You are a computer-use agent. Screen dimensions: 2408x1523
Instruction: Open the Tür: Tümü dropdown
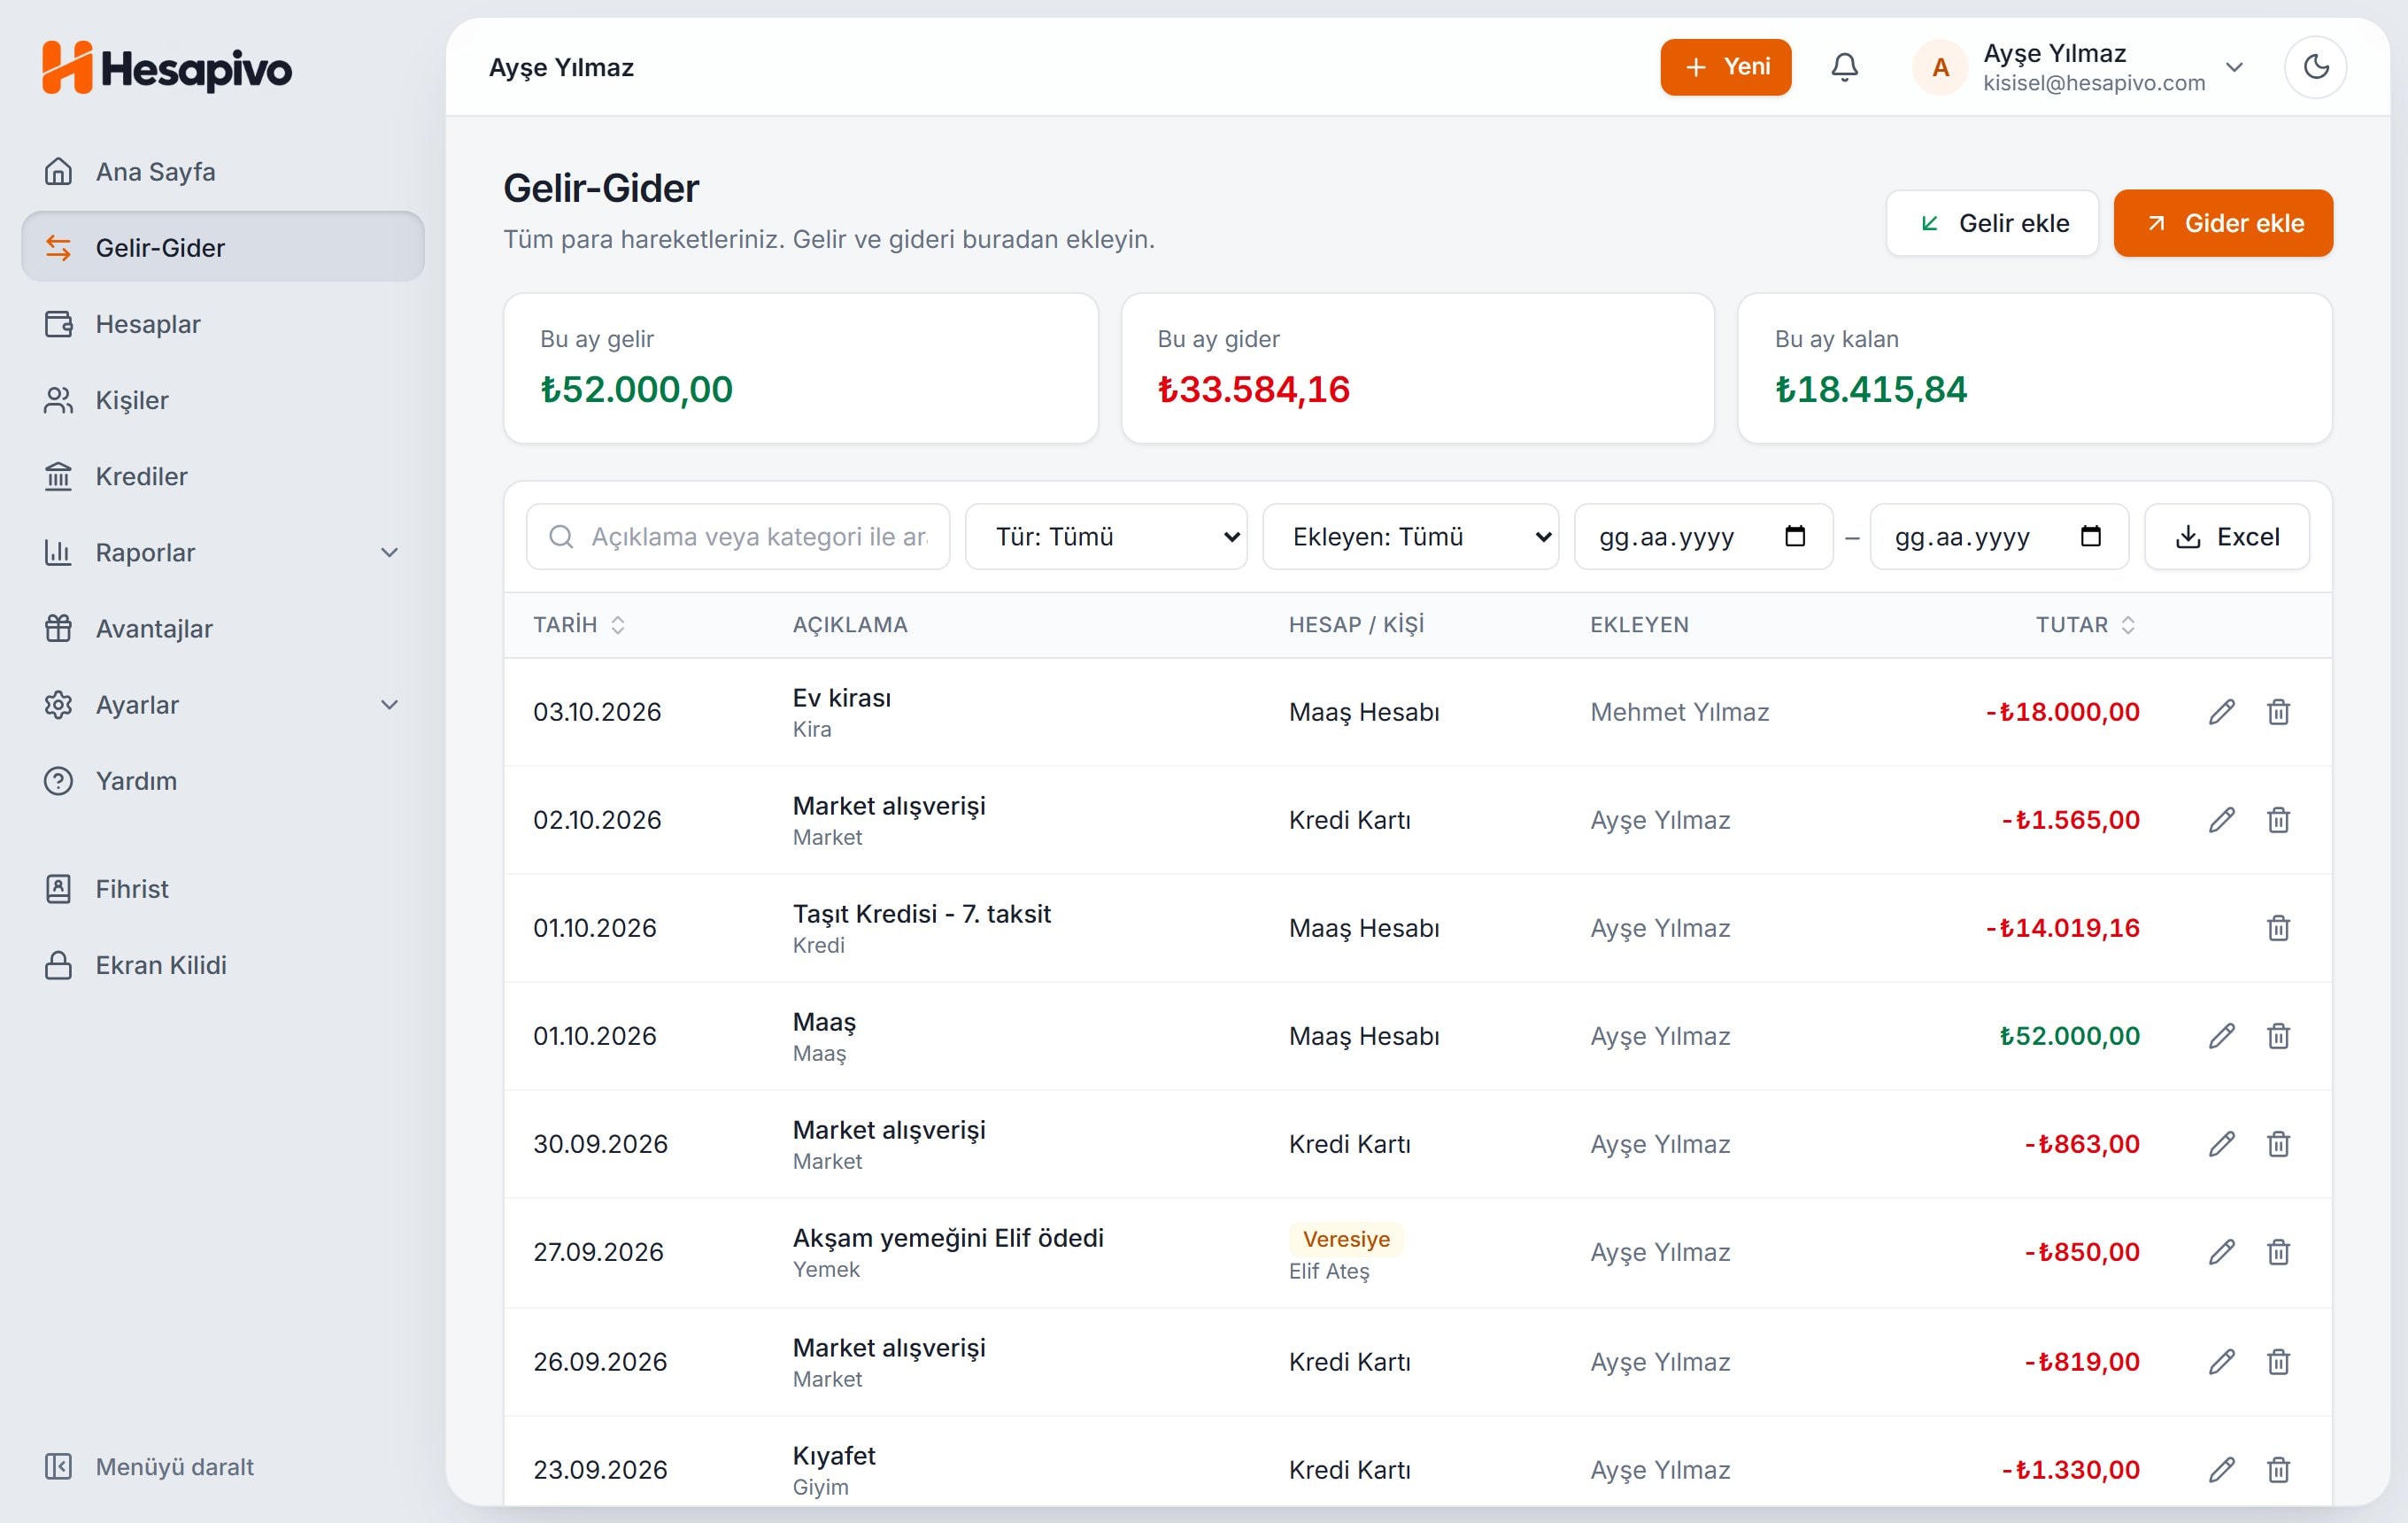pos(1106,537)
